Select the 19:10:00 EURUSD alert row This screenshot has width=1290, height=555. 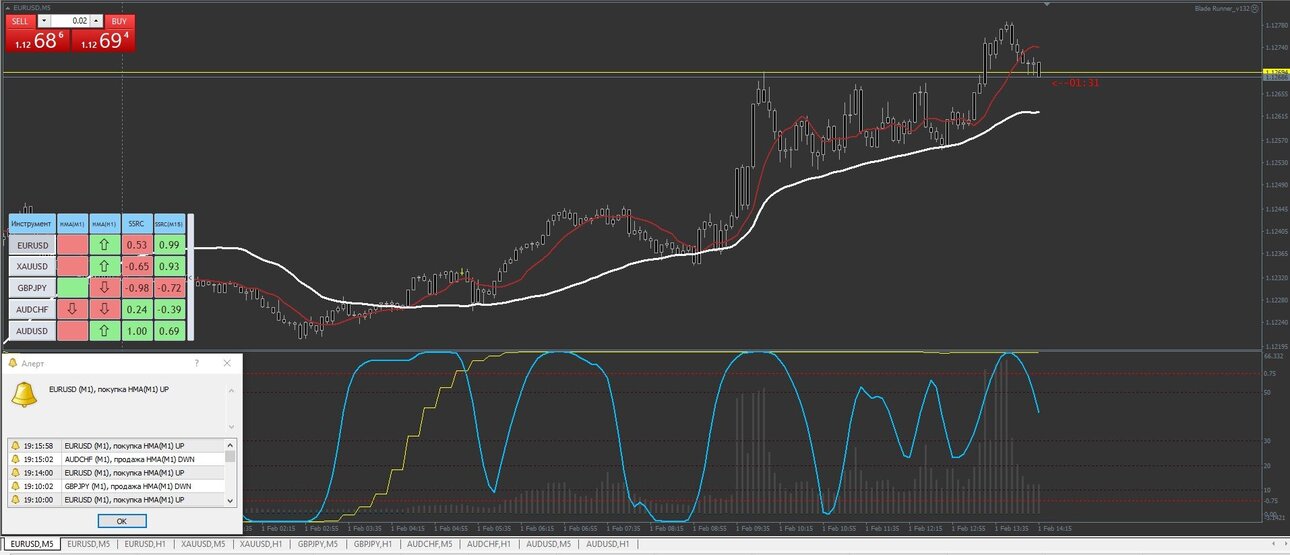tap(116, 498)
